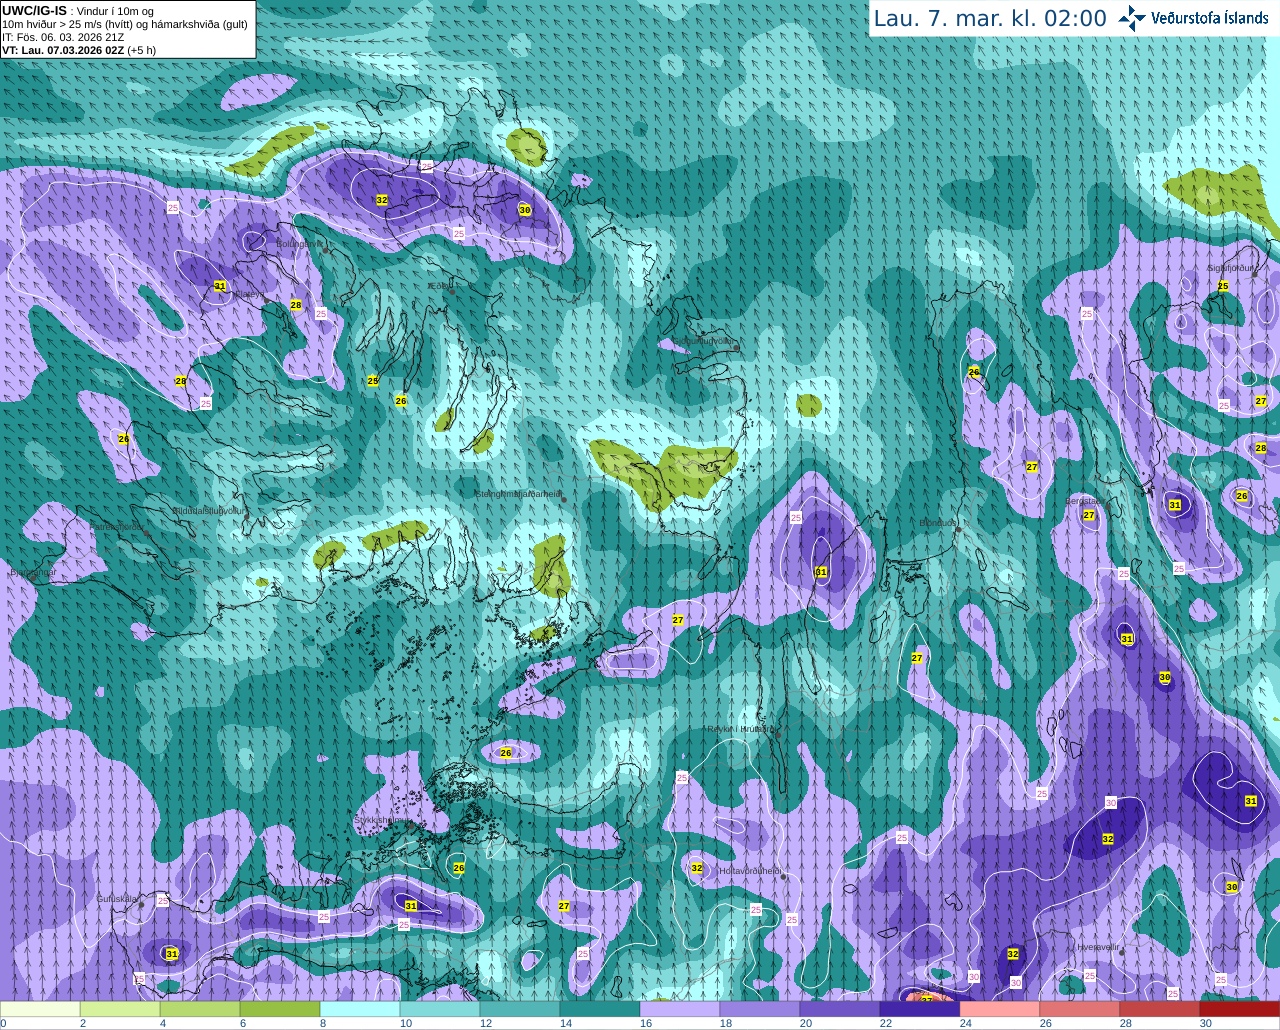Select the 4–6 m/s green legend swatch
Image resolution: width=1280 pixels, height=1030 pixels.
click(200, 1009)
